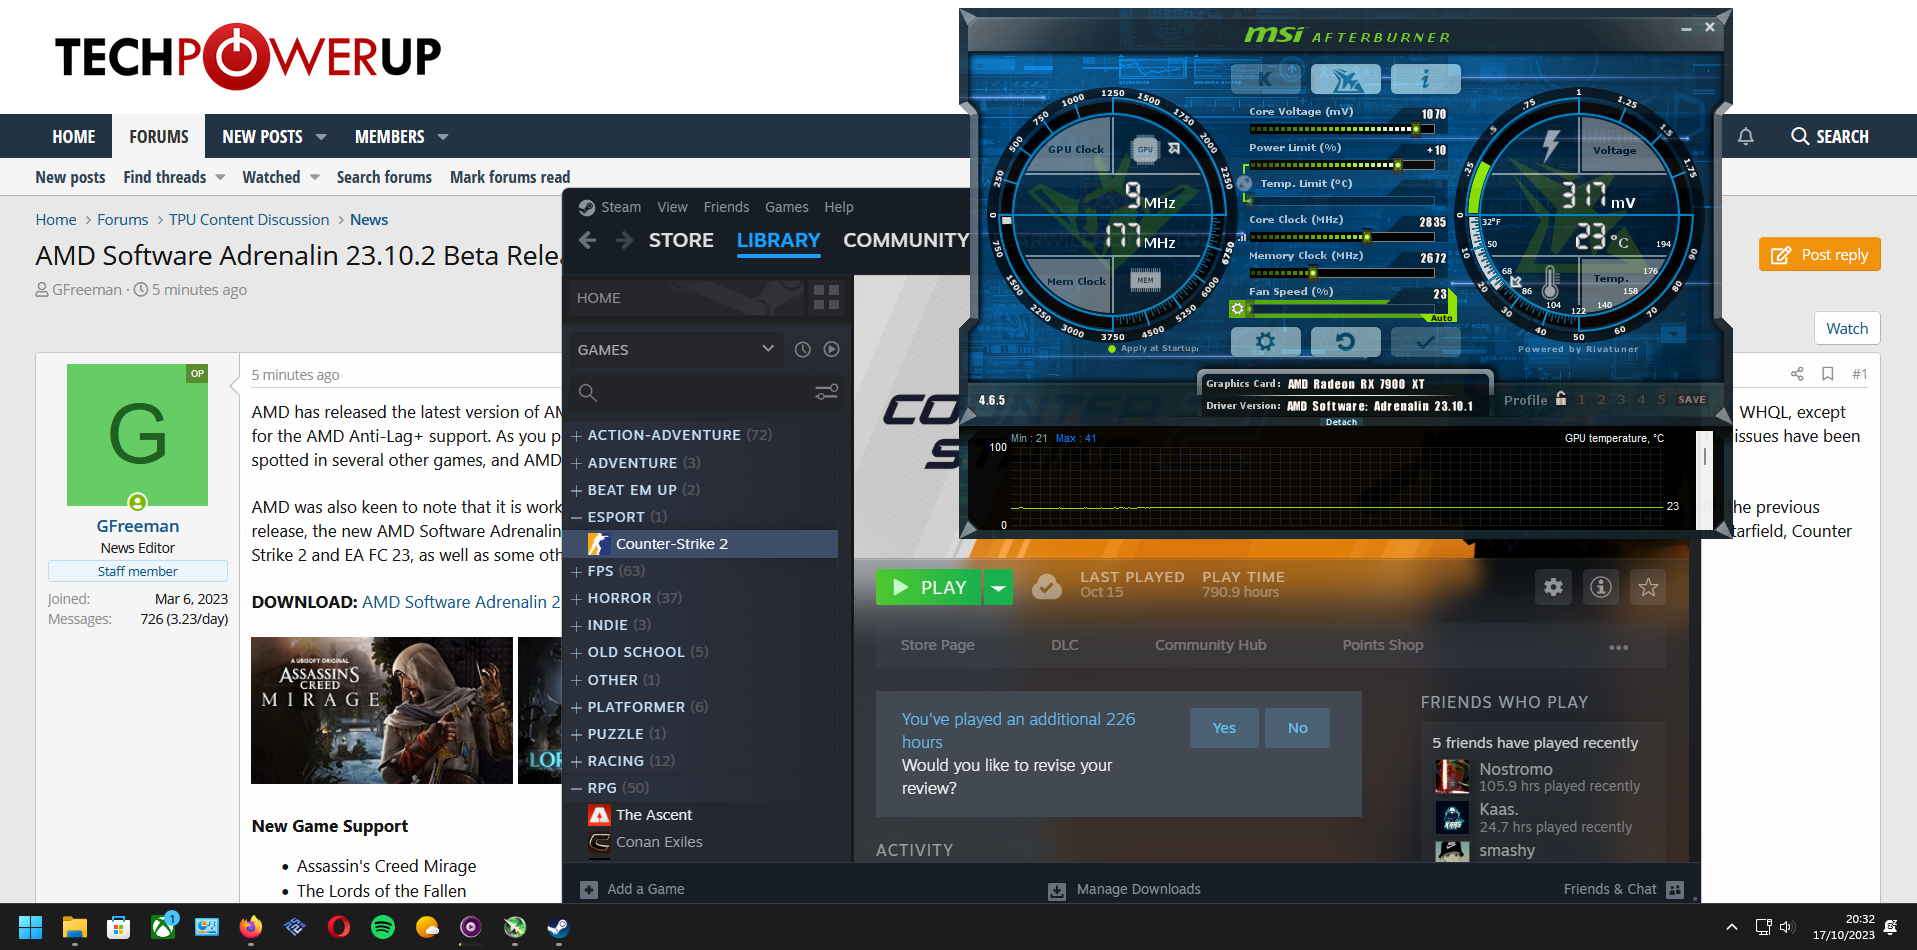Open the more options ellipsis in Steam game page
The image size is (1917, 950).
(1618, 647)
